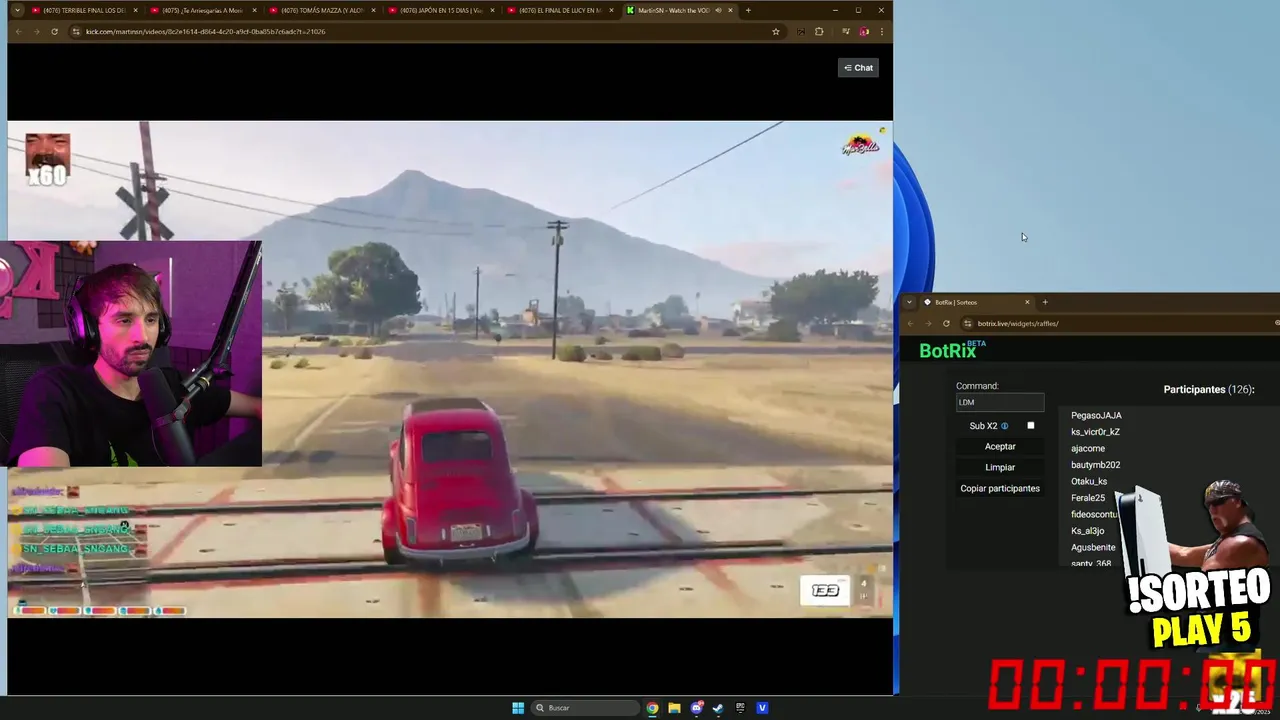Screen dimensions: 1280x720
Task: Open Discord from the taskbar
Action: [x=697, y=708]
